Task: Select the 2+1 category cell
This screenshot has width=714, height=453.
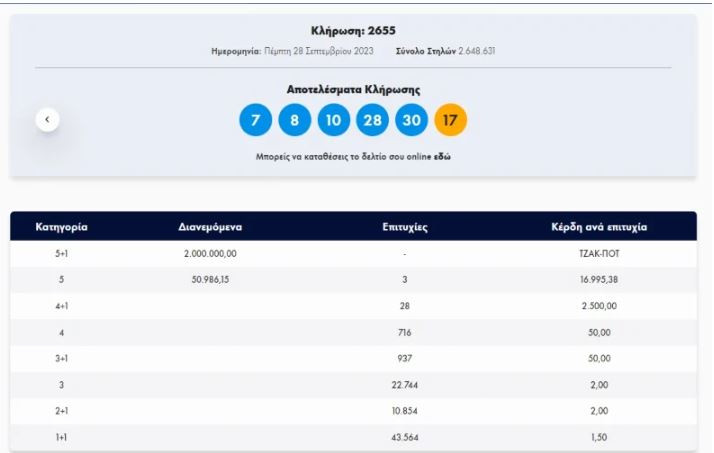Action: coord(61,411)
